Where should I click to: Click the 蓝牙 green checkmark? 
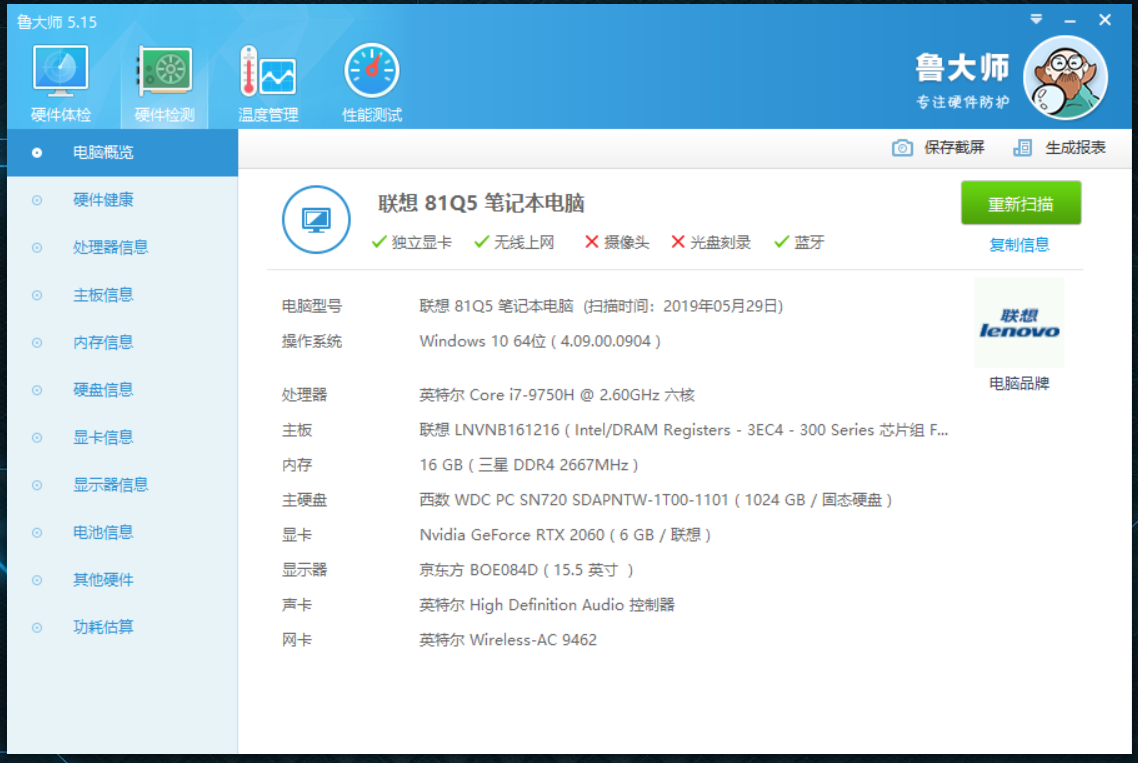pos(781,242)
